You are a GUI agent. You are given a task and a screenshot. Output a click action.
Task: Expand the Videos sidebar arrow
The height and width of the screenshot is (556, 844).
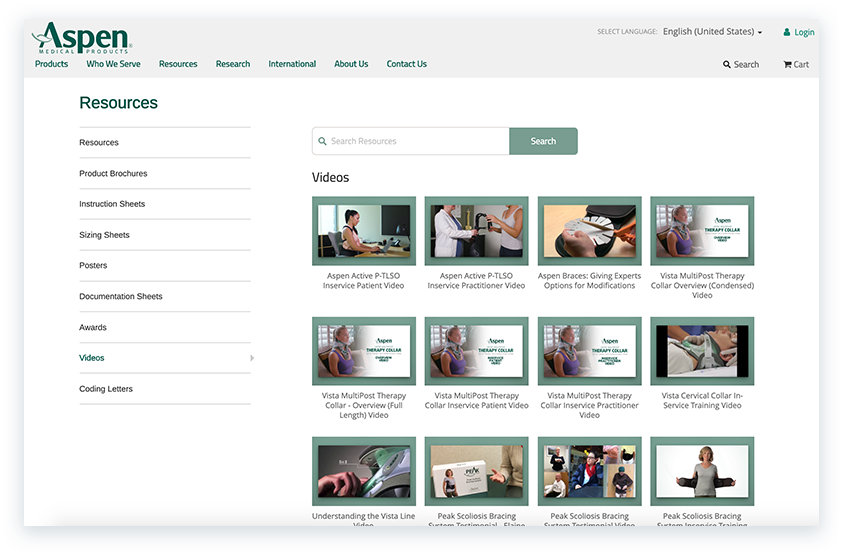coord(252,358)
